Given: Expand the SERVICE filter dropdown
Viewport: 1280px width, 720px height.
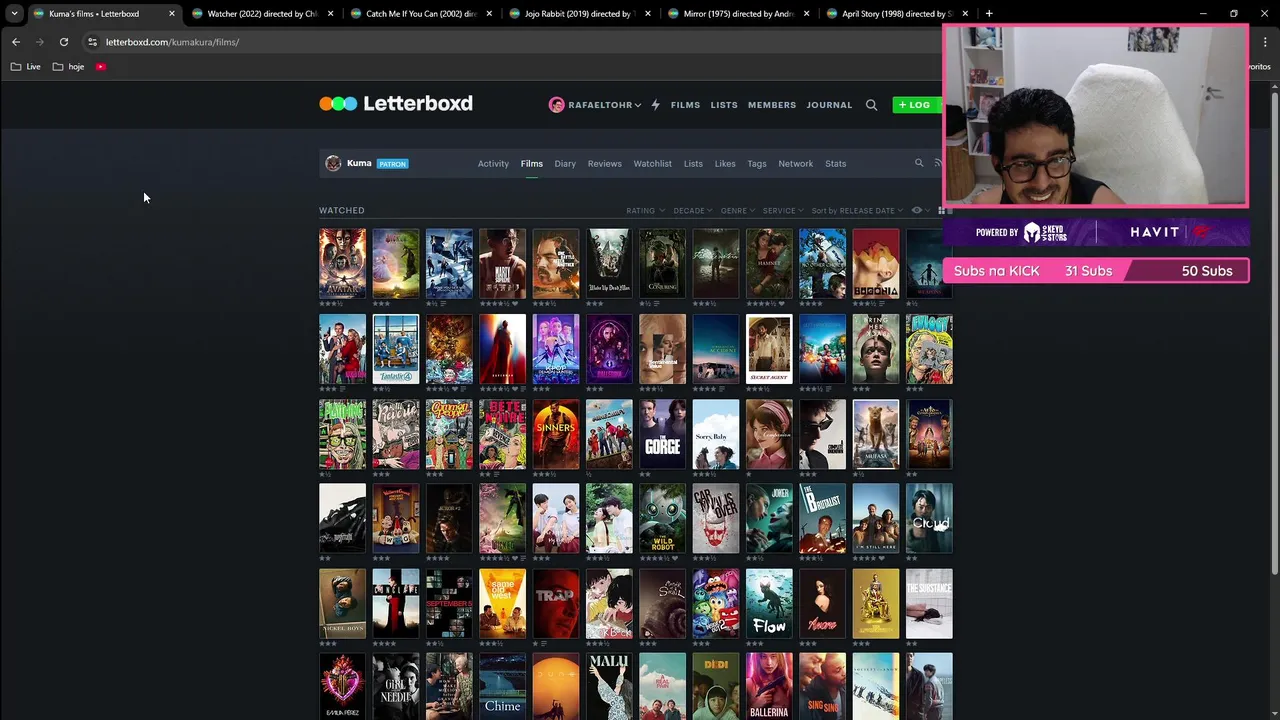Looking at the screenshot, I should (783, 211).
